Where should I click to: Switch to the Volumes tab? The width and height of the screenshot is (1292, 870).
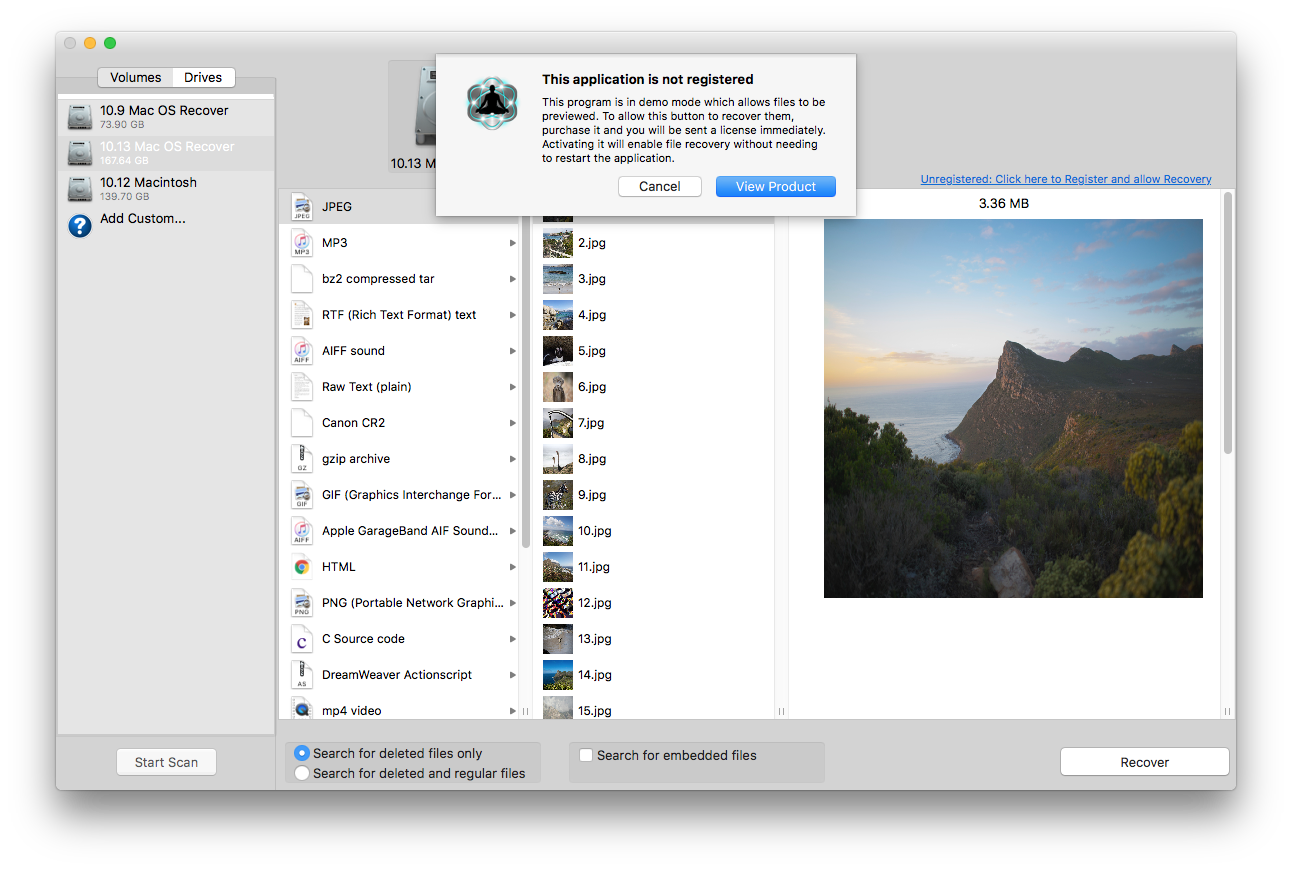tap(135, 77)
